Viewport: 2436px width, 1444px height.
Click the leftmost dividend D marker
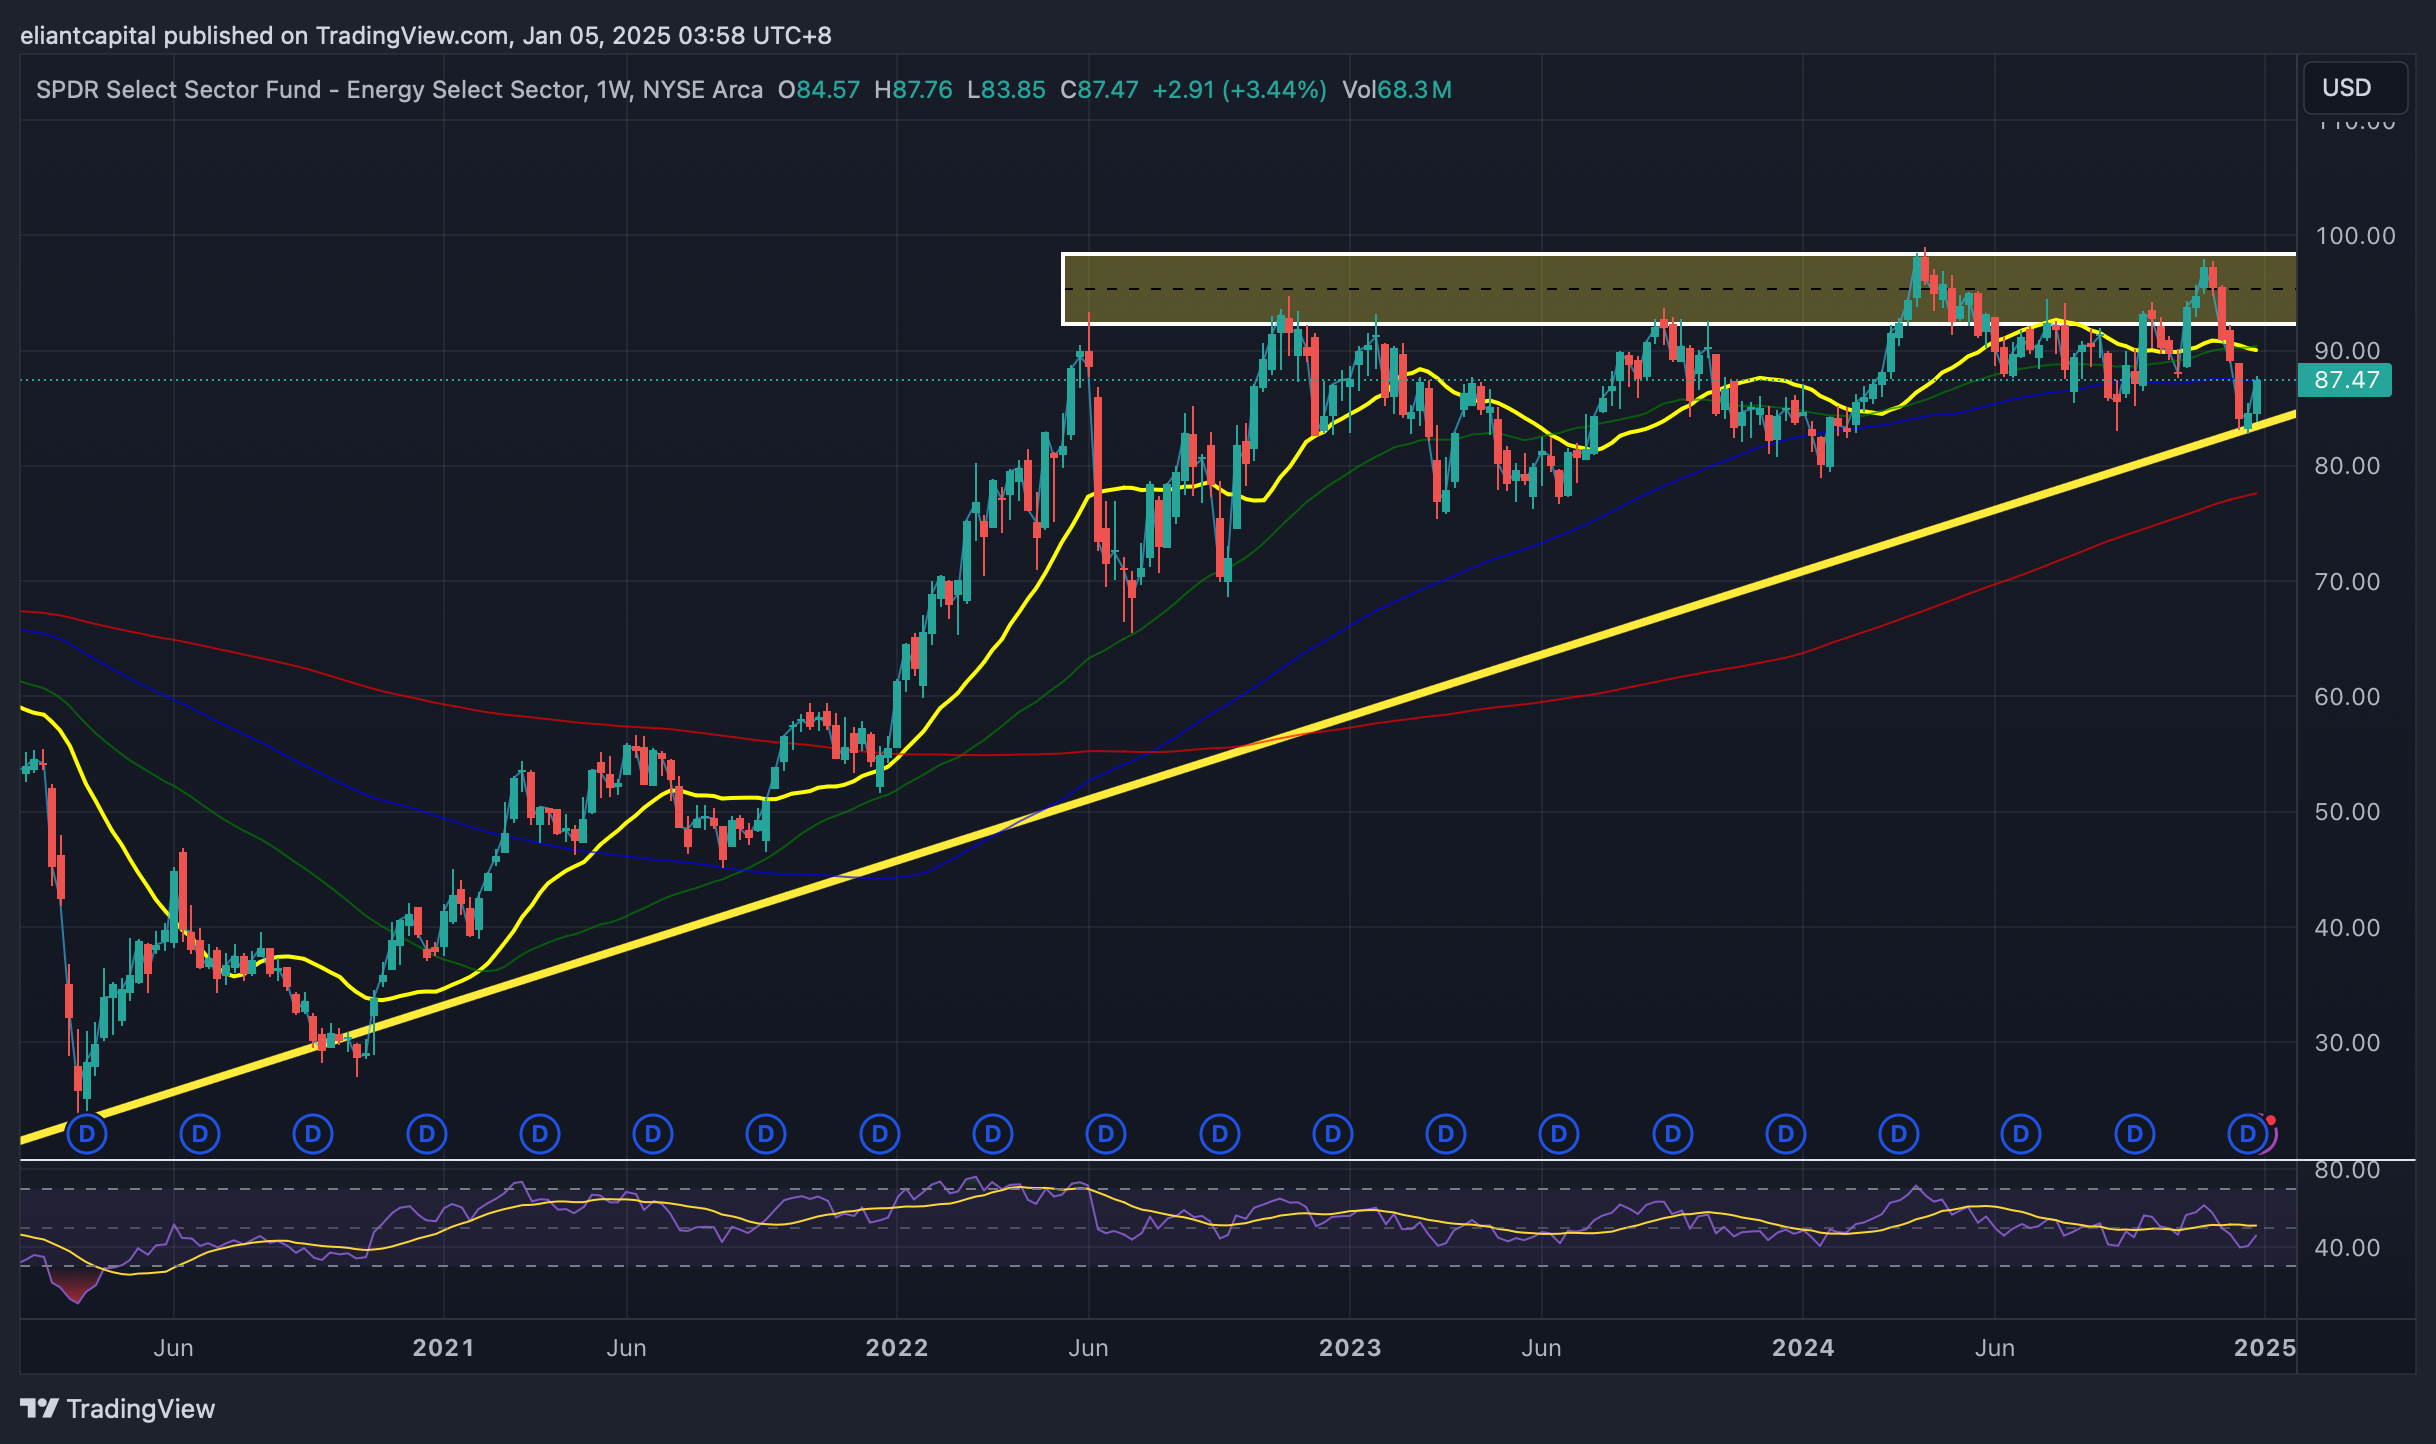[86, 1134]
